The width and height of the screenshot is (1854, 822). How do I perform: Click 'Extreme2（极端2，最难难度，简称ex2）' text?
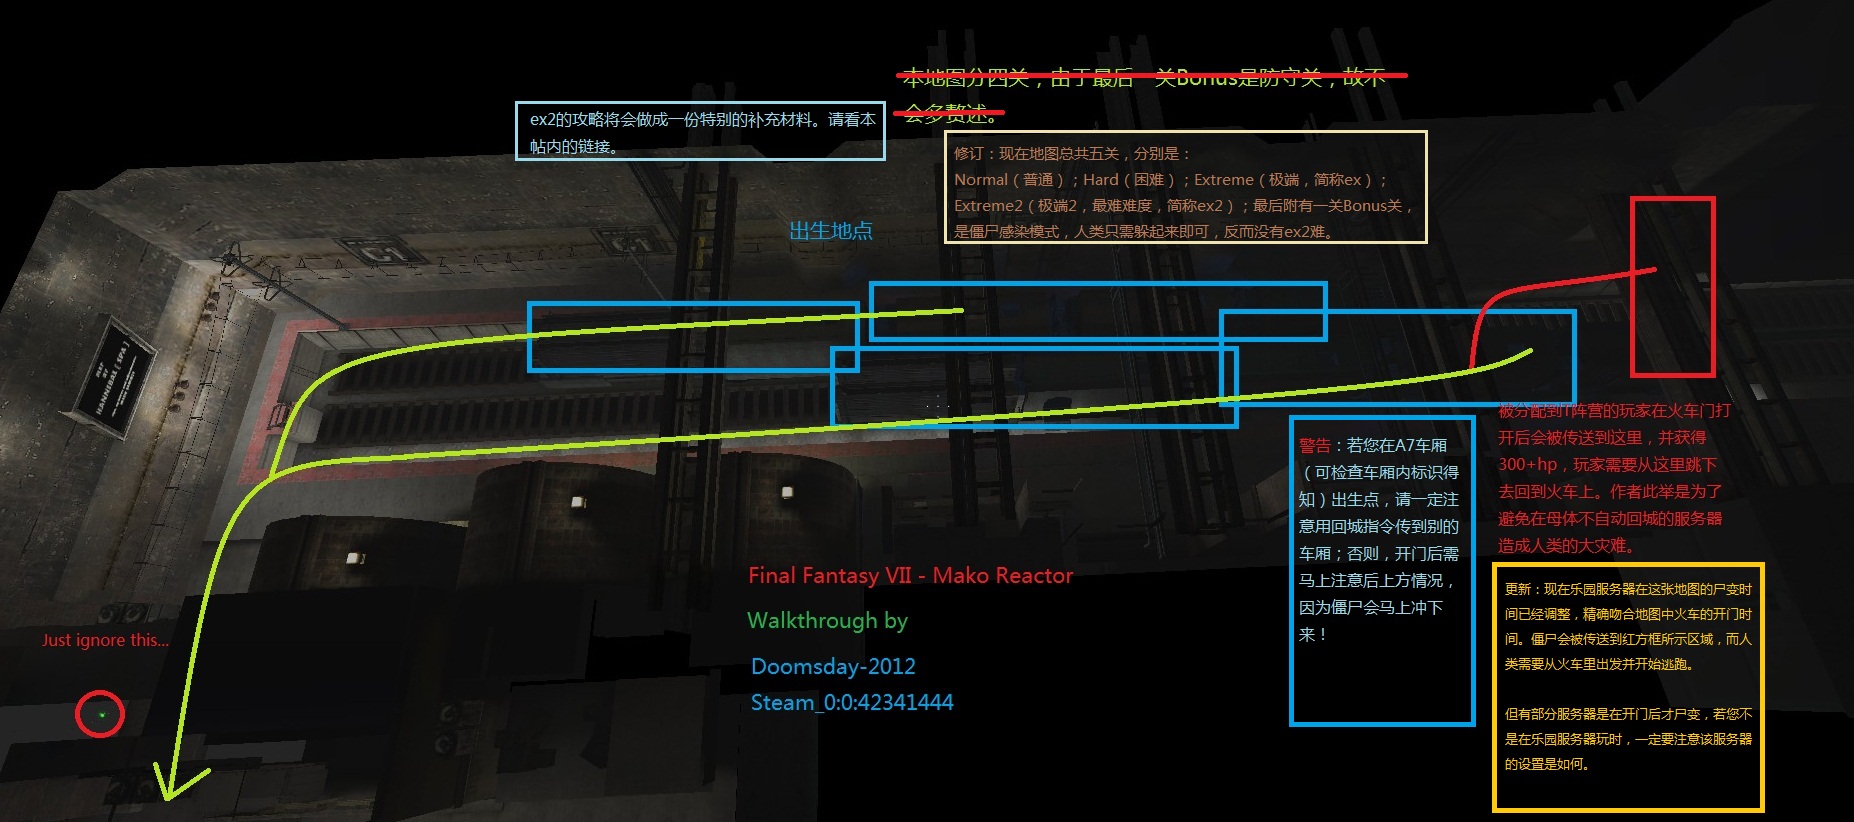1096,205
